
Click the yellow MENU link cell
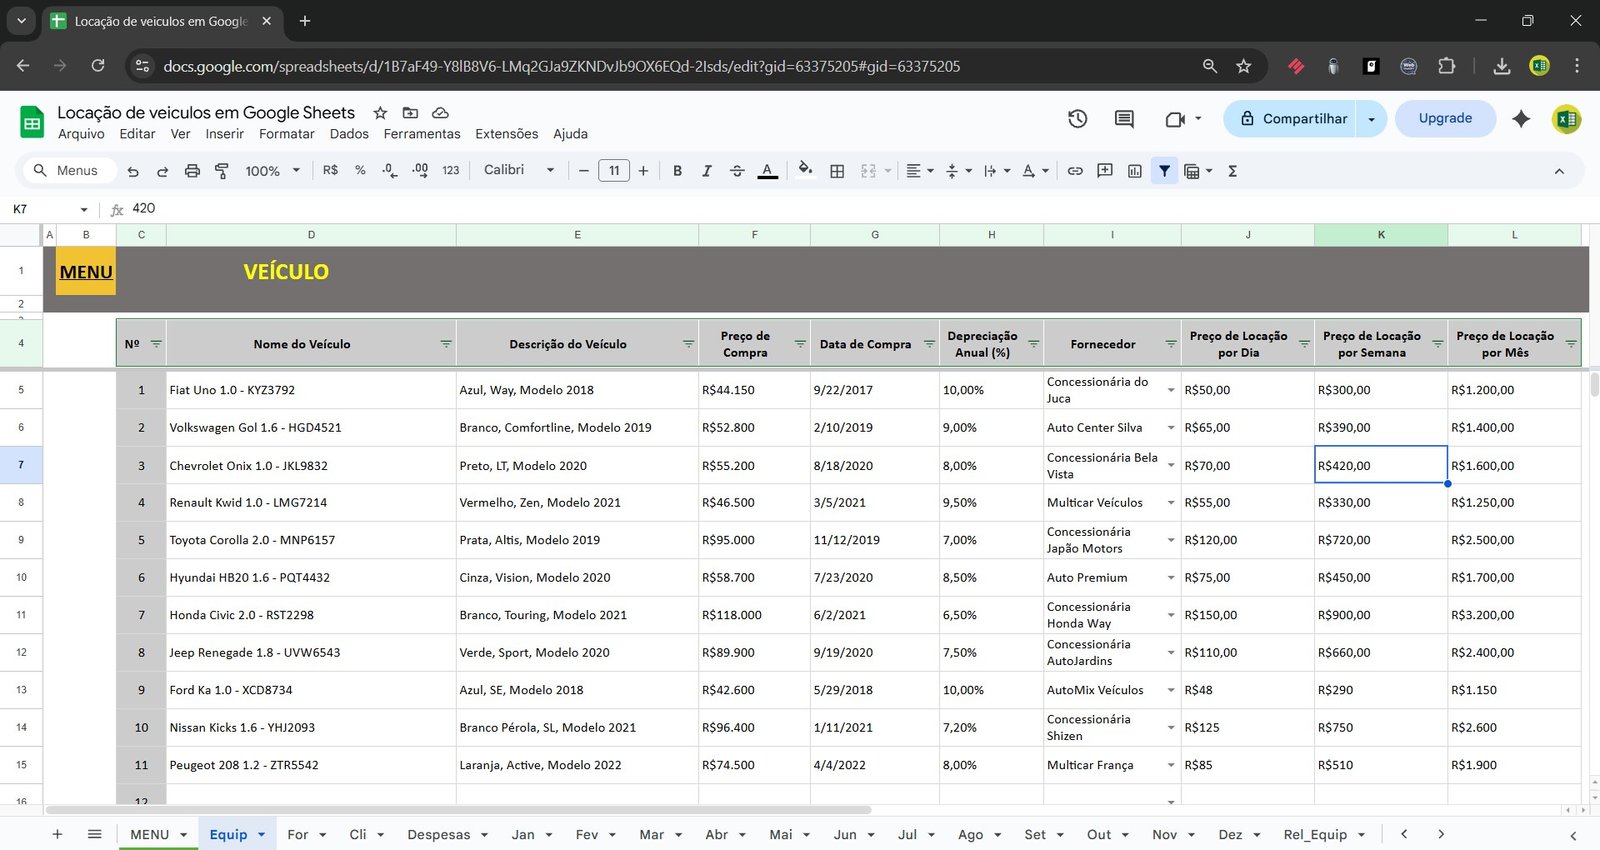(86, 272)
